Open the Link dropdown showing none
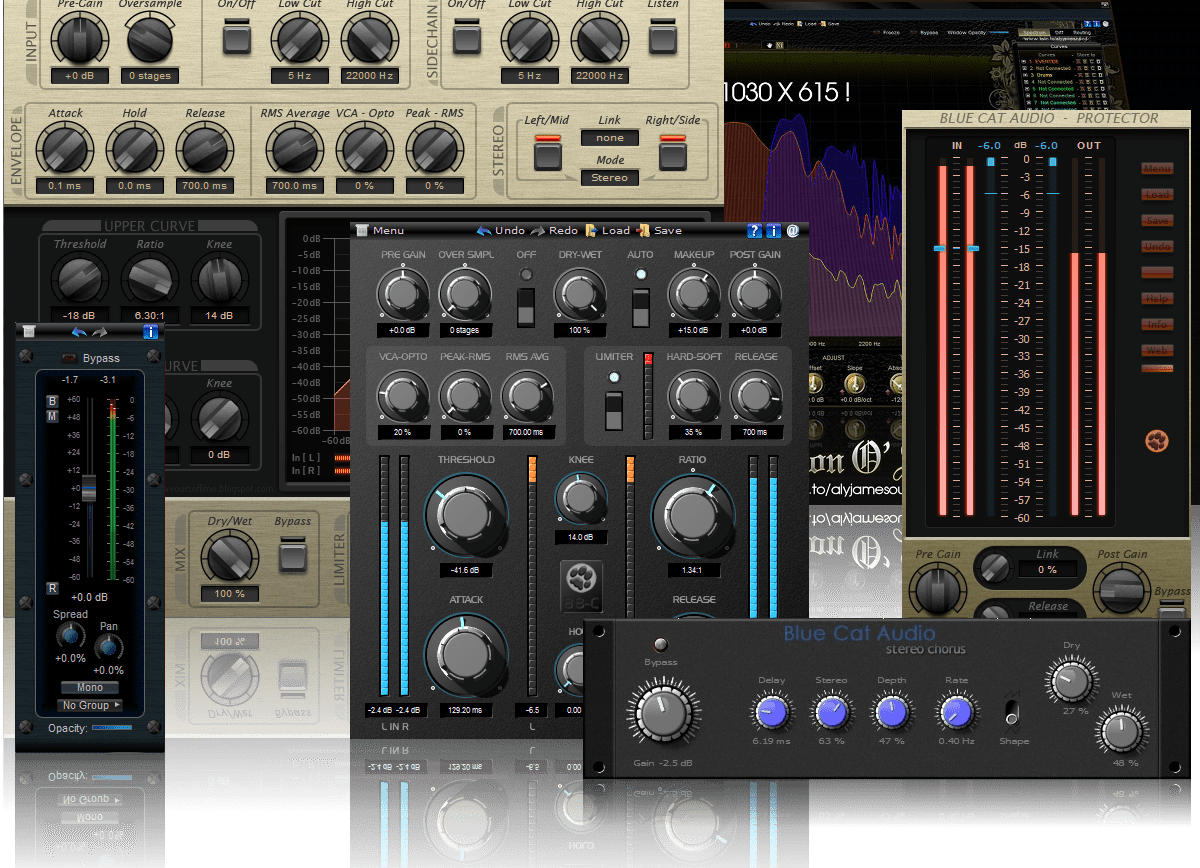 pos(610,138)
